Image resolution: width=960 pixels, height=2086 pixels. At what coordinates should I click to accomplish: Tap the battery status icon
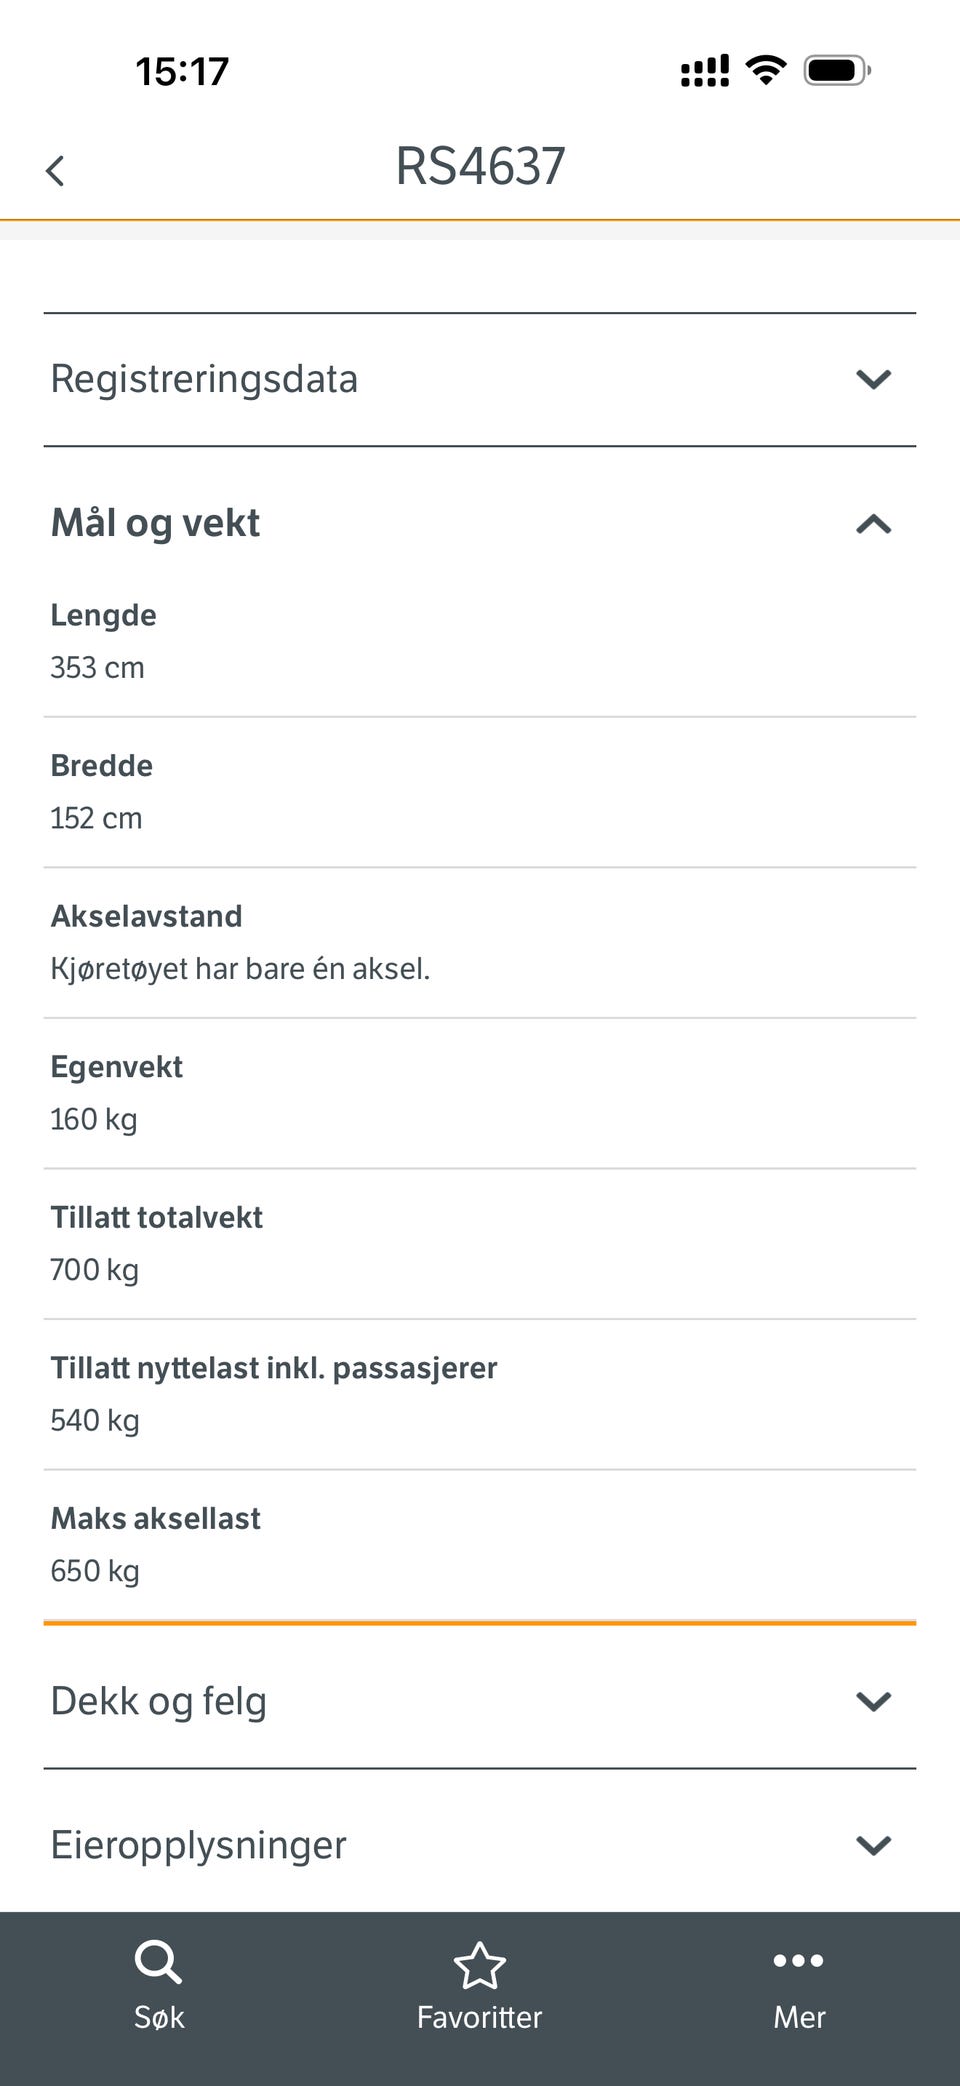coord(837,70)
